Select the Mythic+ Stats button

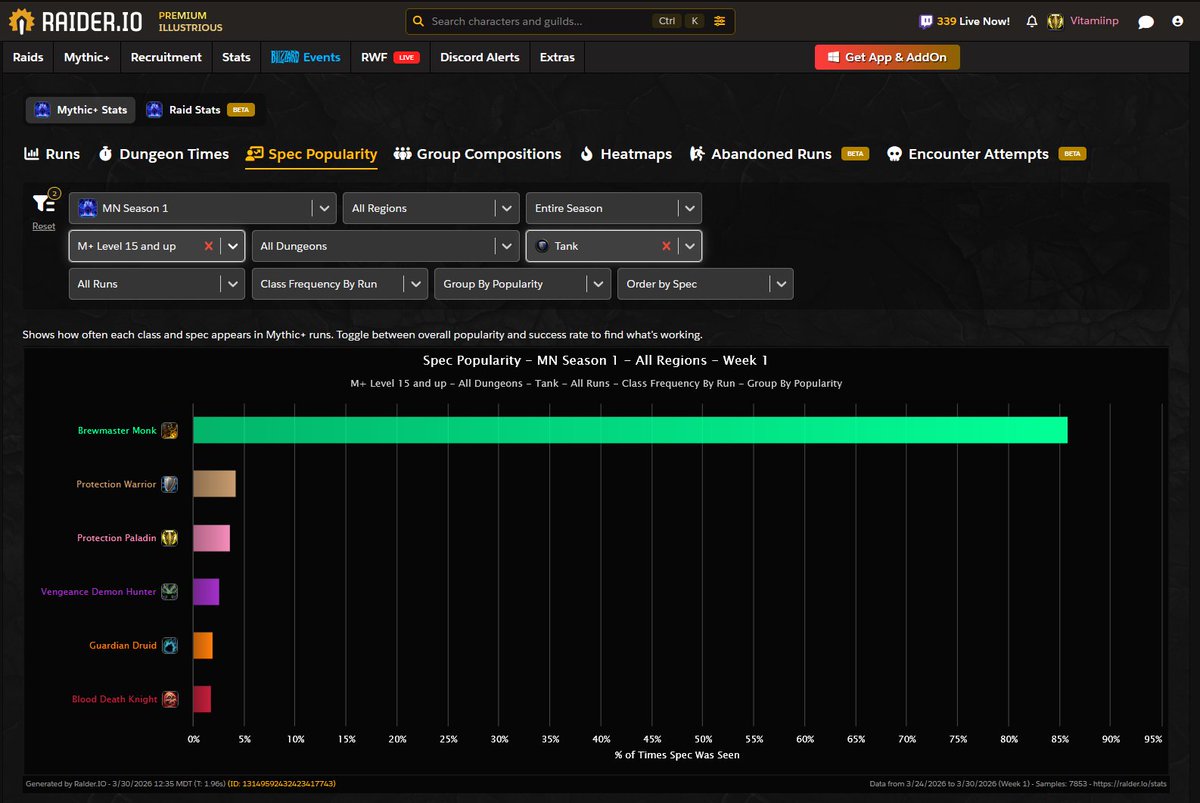pos(81,110)
